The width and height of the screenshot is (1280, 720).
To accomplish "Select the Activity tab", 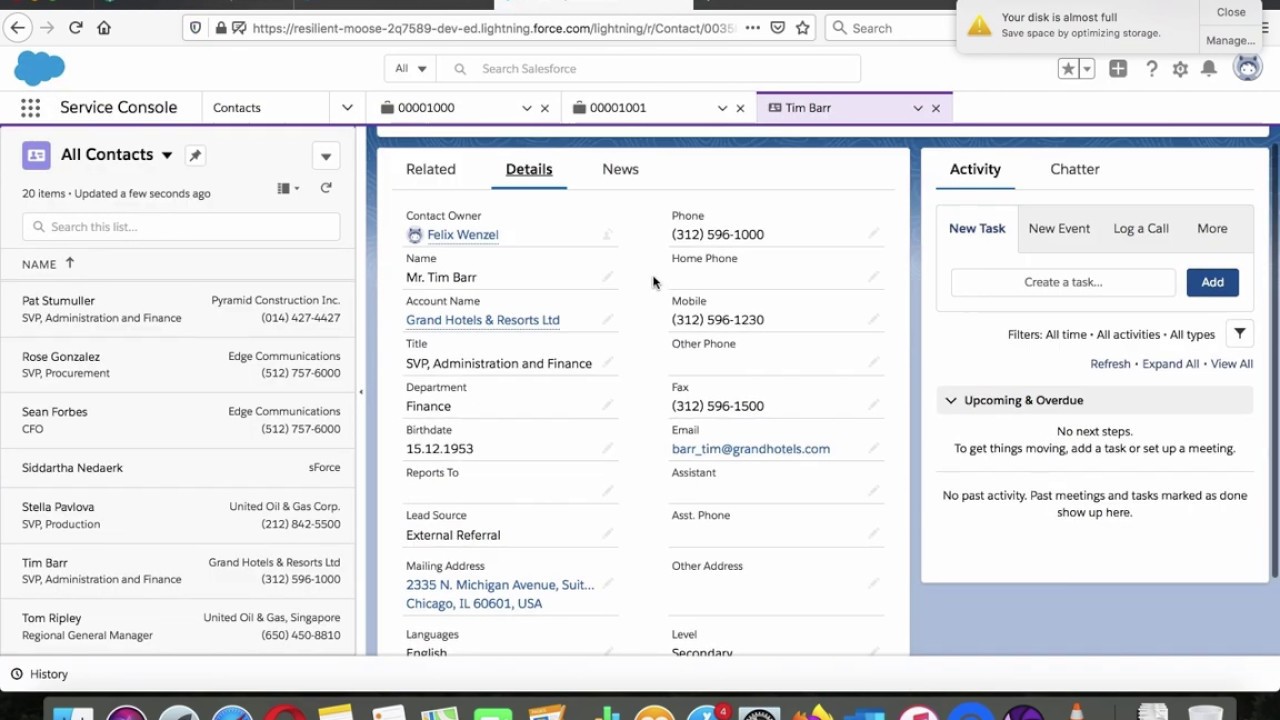I will click(975, 169).
